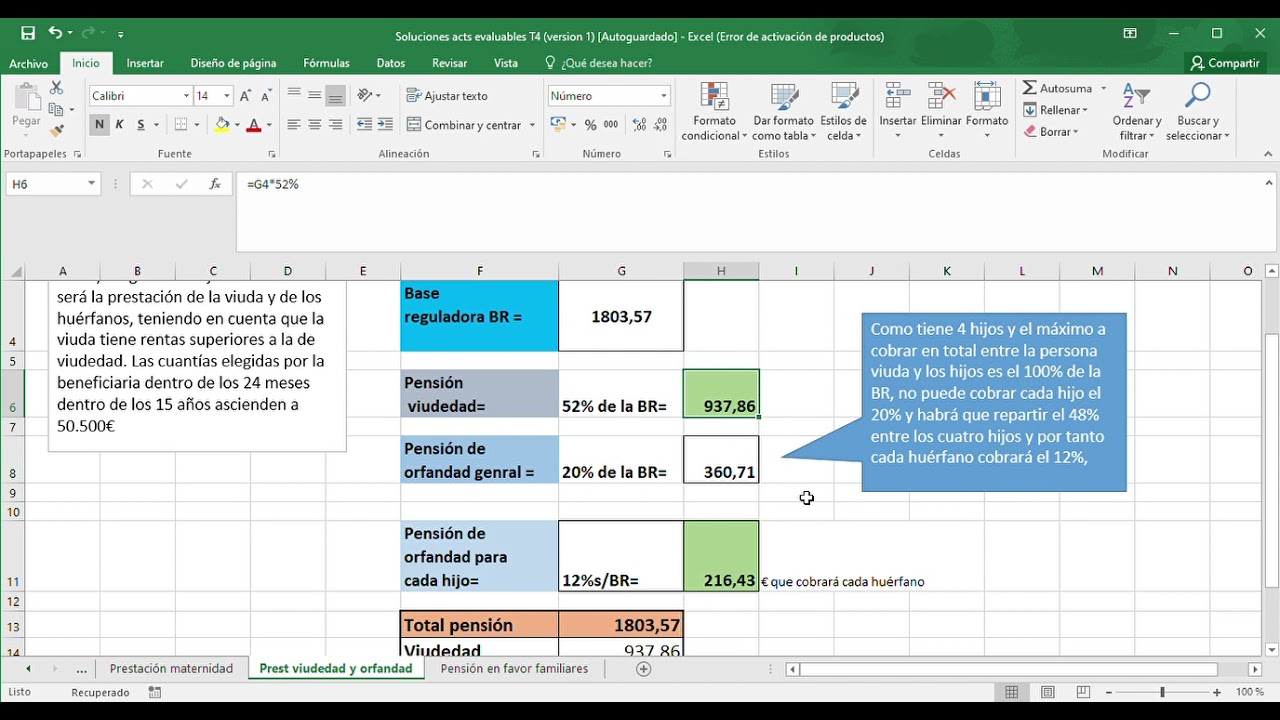Image resolution: width=1280 pixels, height=720 pixels.
Task: Add a new worksheet with the plus button
Action: click(x=642, y=668)
